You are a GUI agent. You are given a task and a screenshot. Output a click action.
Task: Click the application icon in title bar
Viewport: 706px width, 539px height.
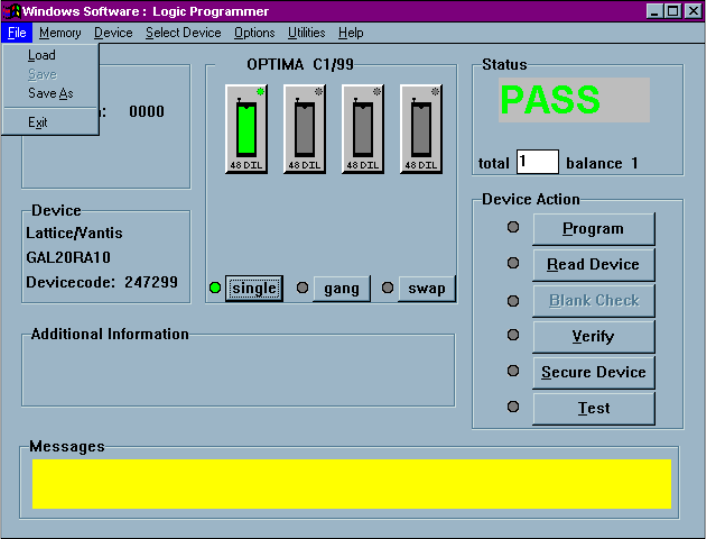[x=13, y=11]
